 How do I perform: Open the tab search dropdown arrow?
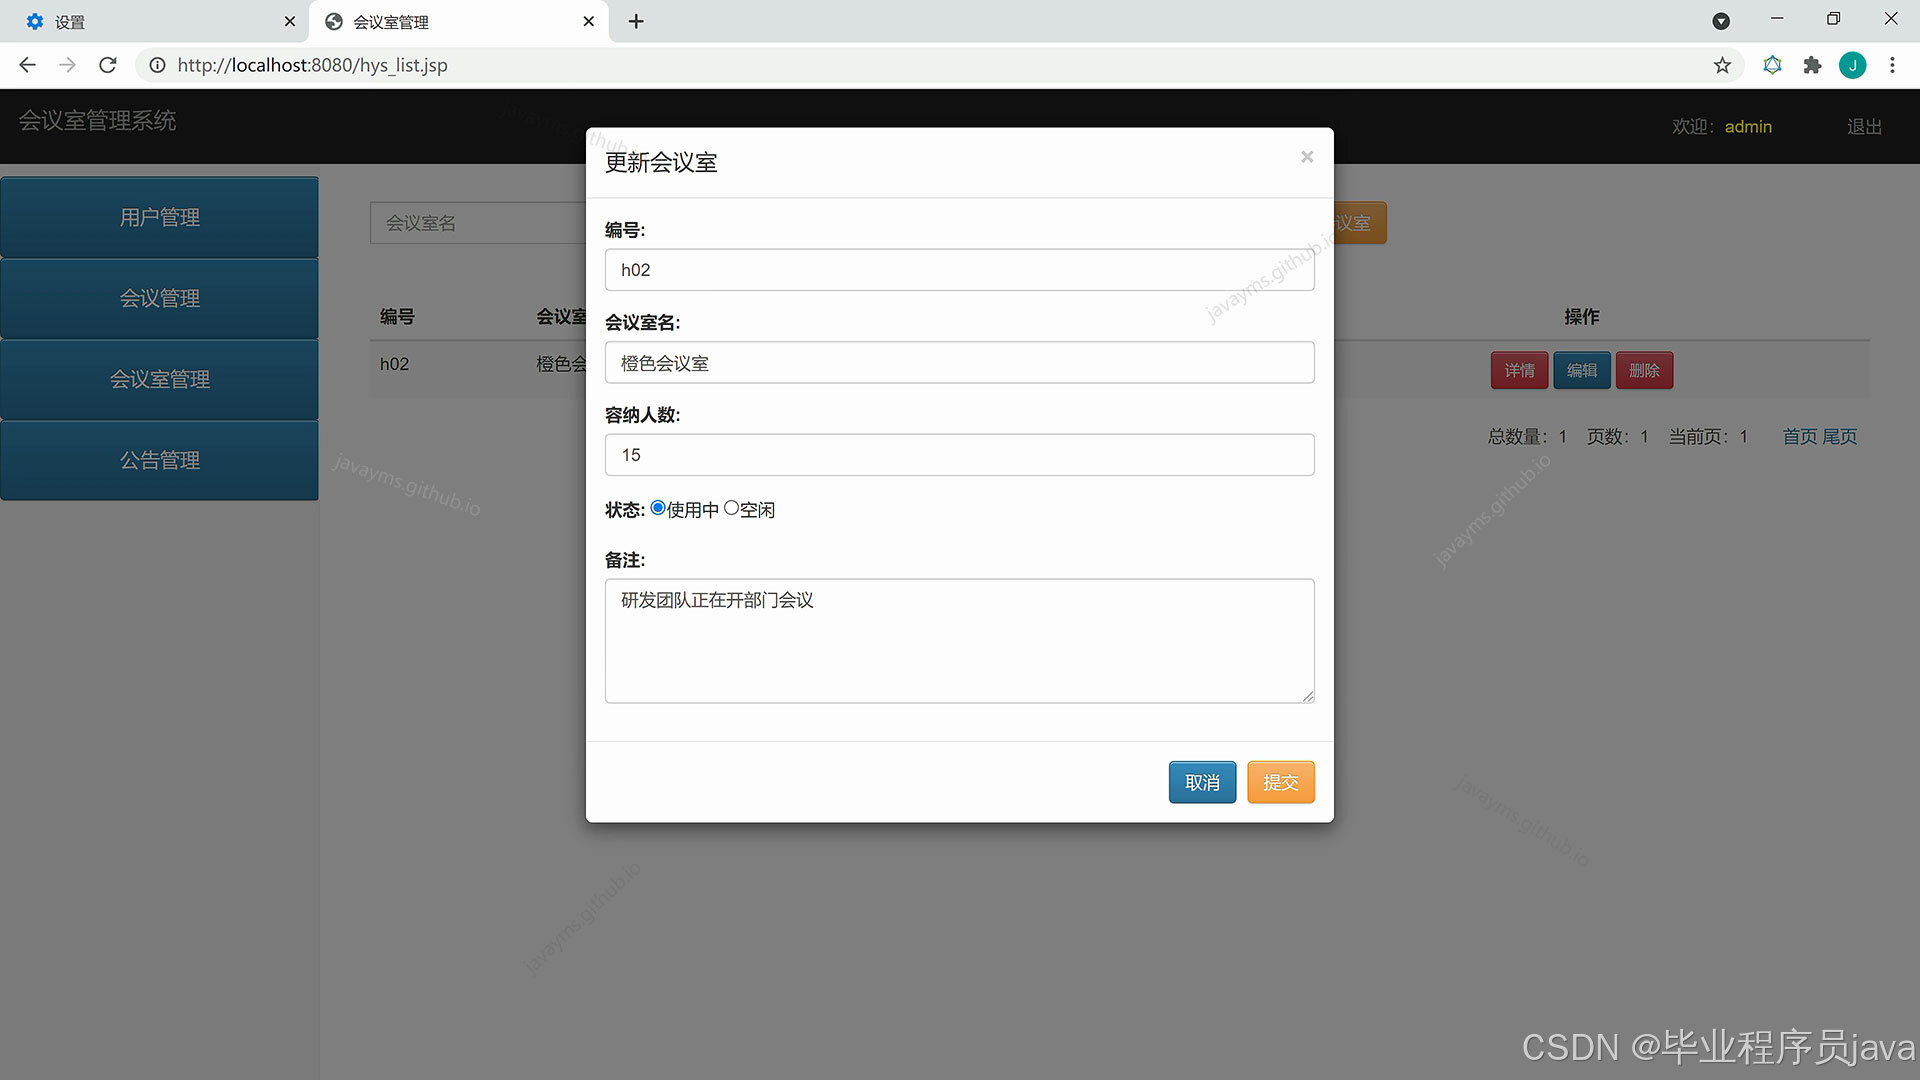click(1721, 21)
